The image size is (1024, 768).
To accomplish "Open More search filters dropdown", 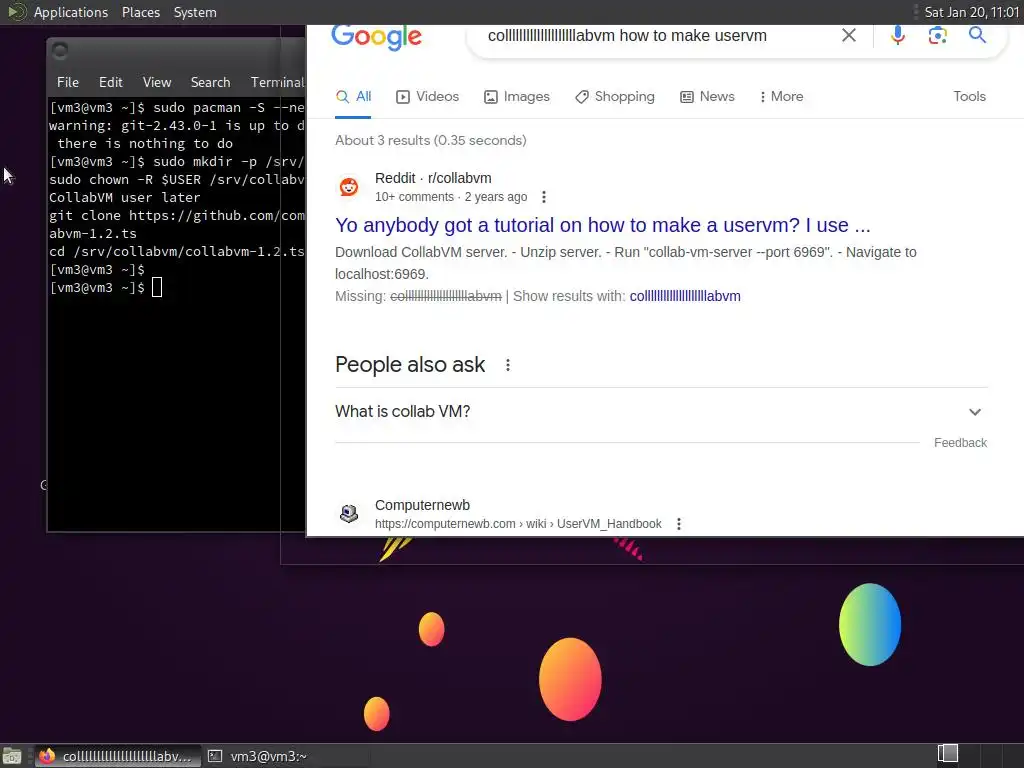I will pyautogui.click(x=781, y=97).
